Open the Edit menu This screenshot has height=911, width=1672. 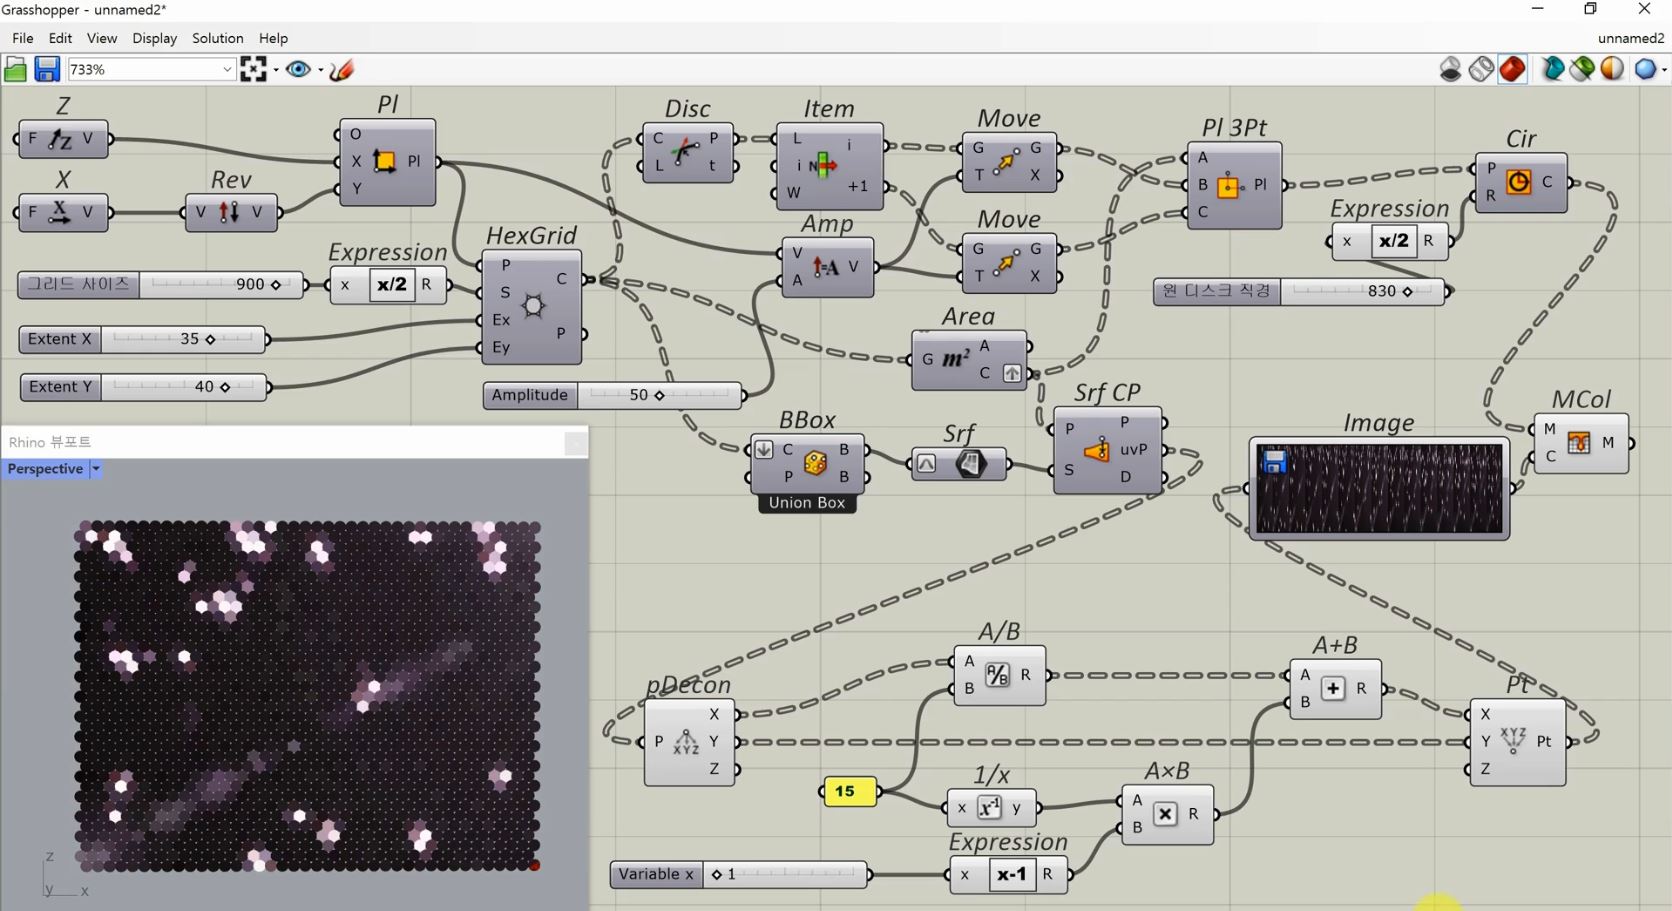click(60, 38)
